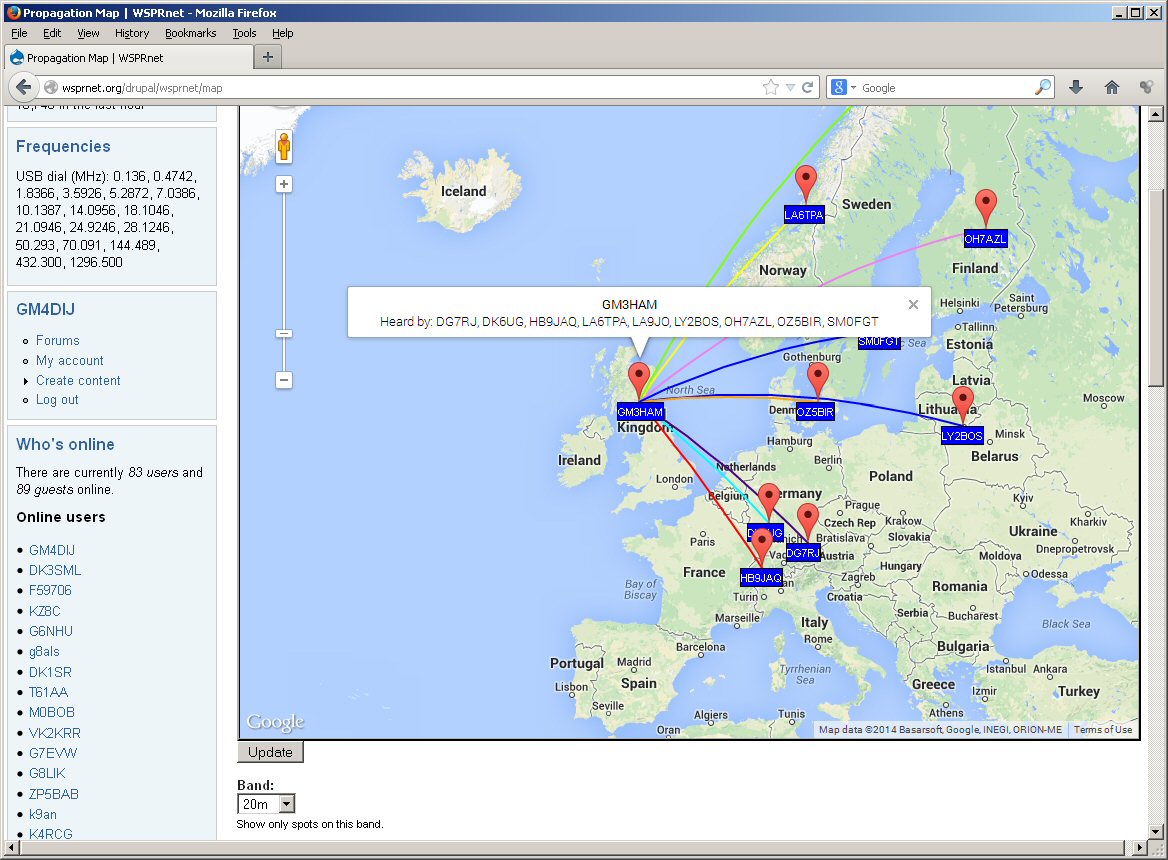1168x860 pixels.
Task: Click the Frequencies section heading
Action: 63,147
